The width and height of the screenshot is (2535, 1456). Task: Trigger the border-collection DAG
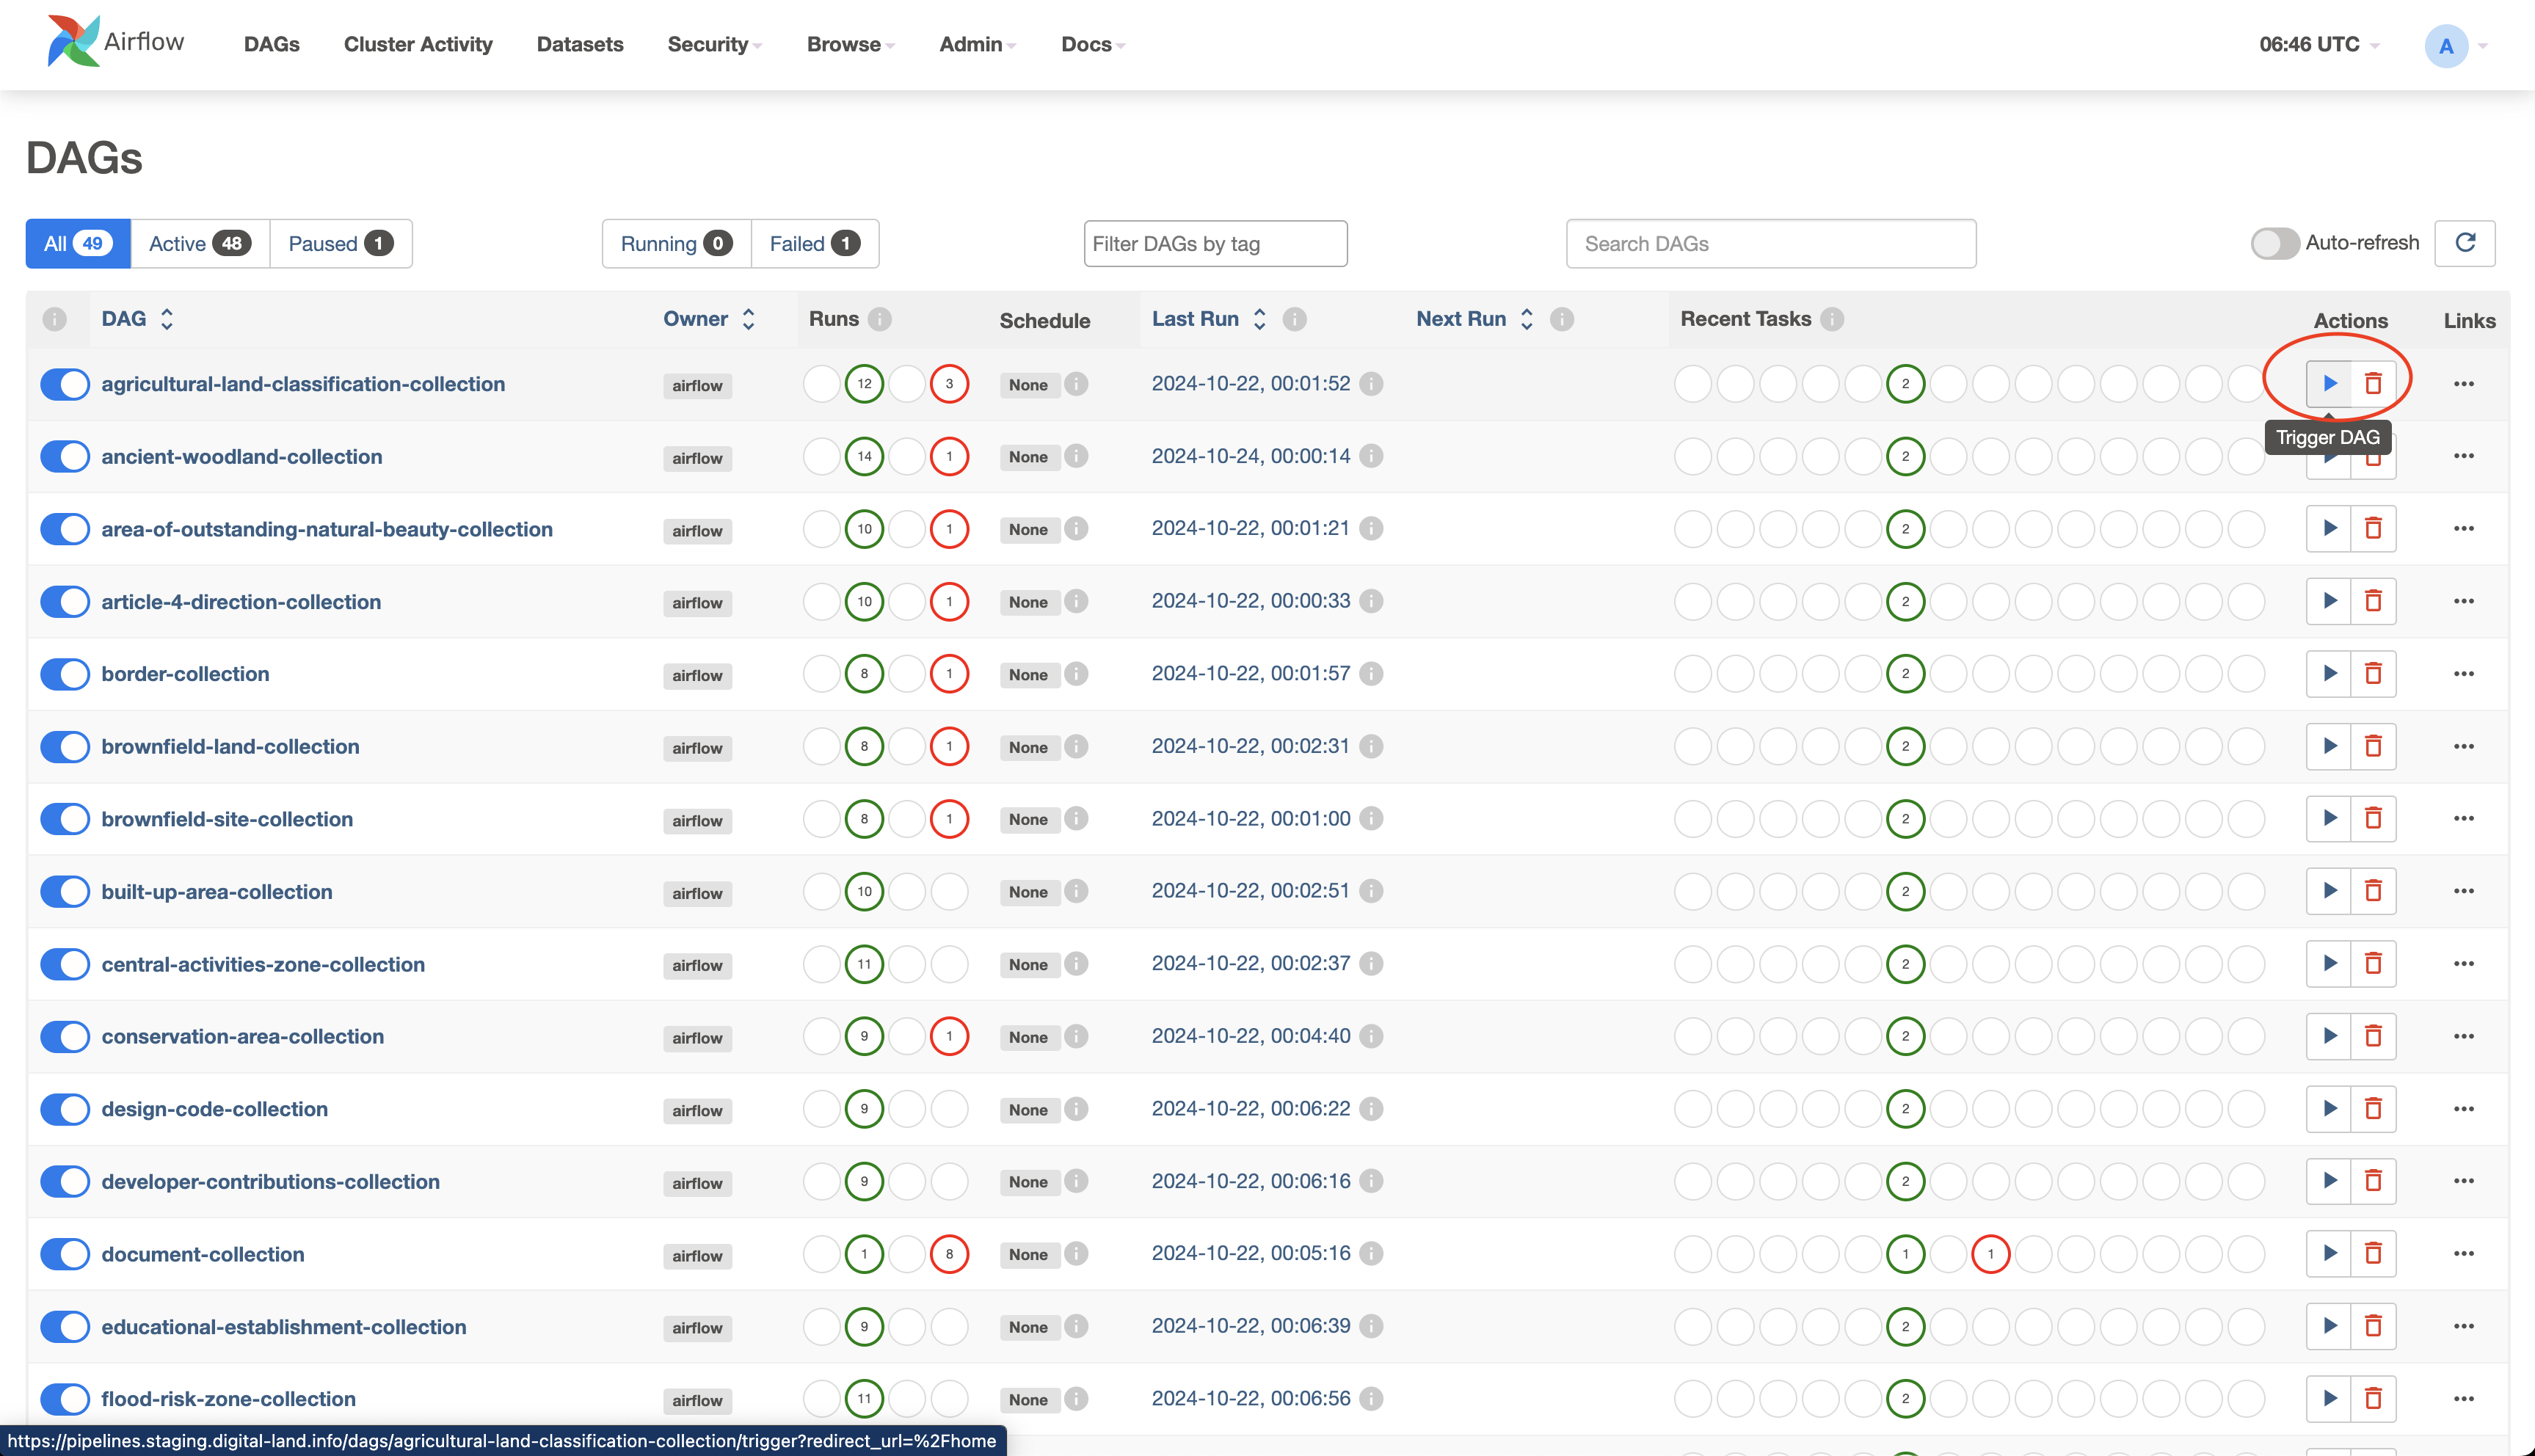point(2329,673)
